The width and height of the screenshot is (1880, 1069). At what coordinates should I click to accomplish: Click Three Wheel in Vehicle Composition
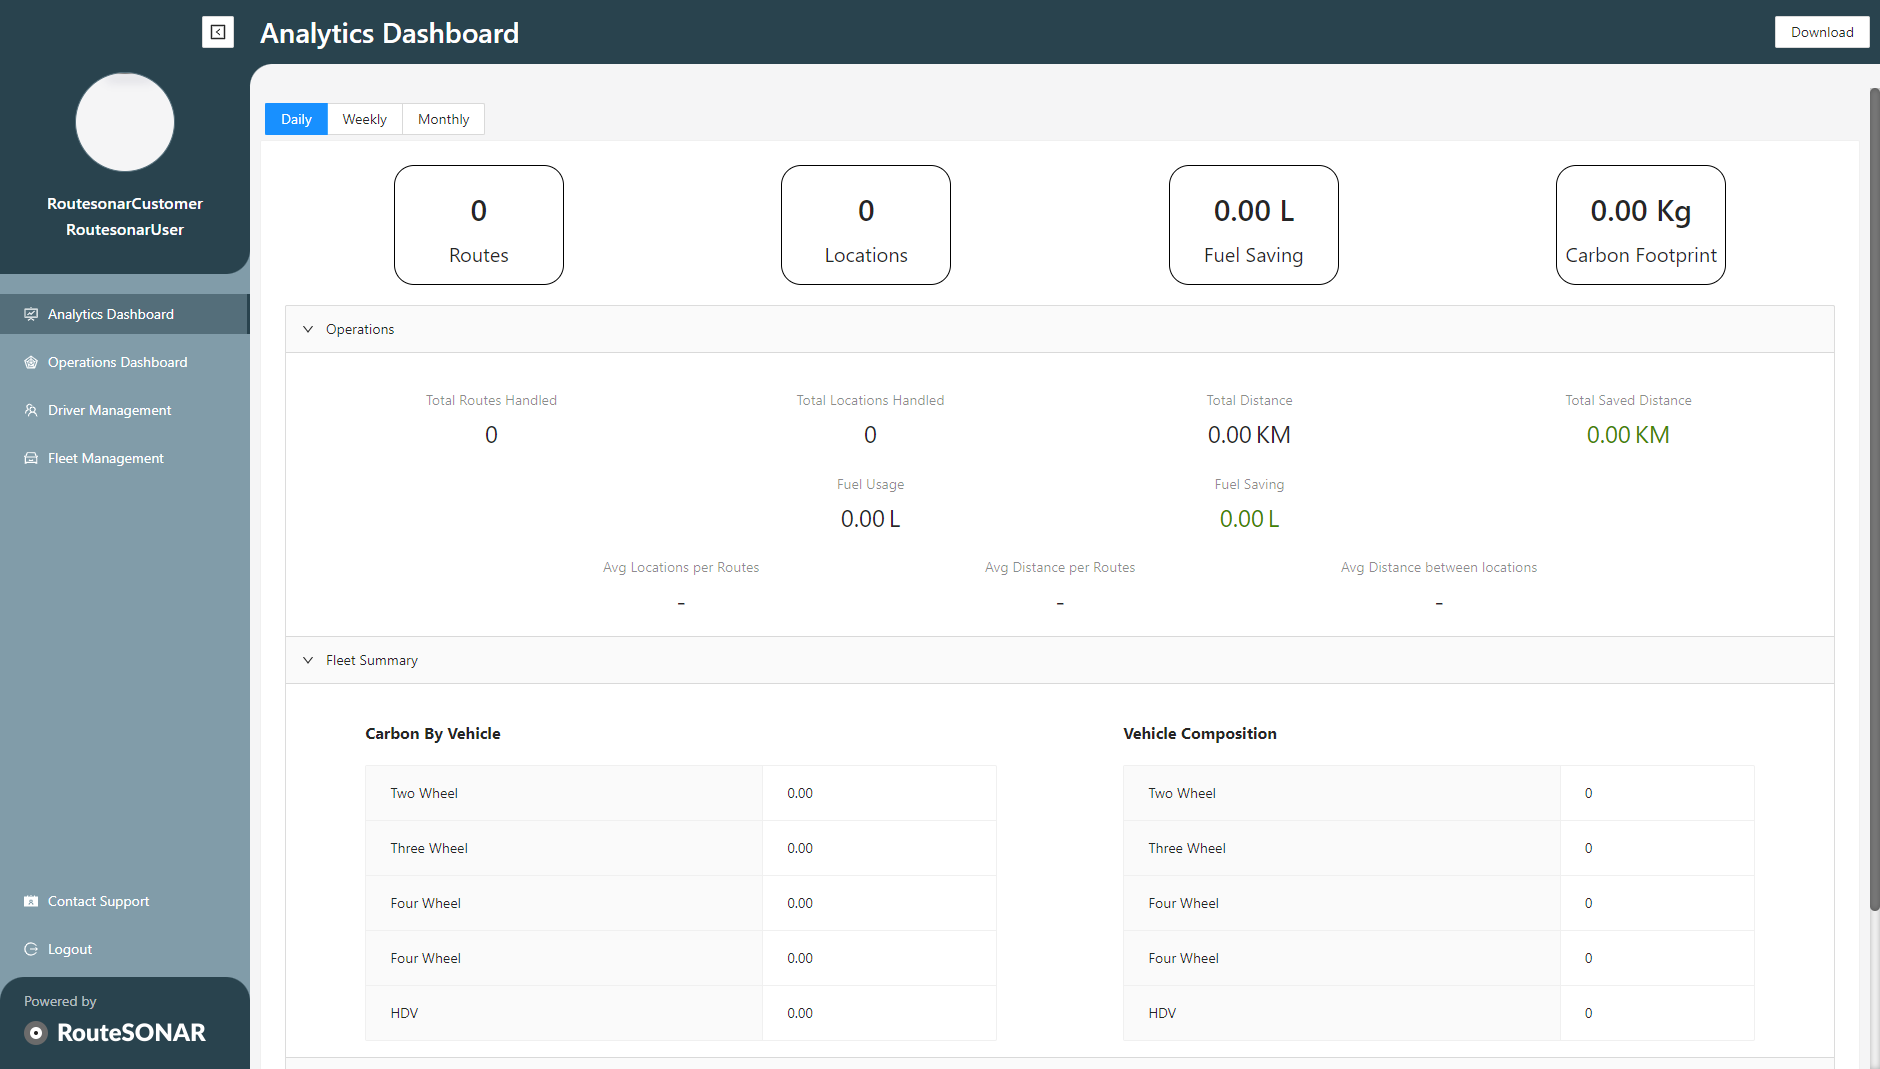(1187, 848)
